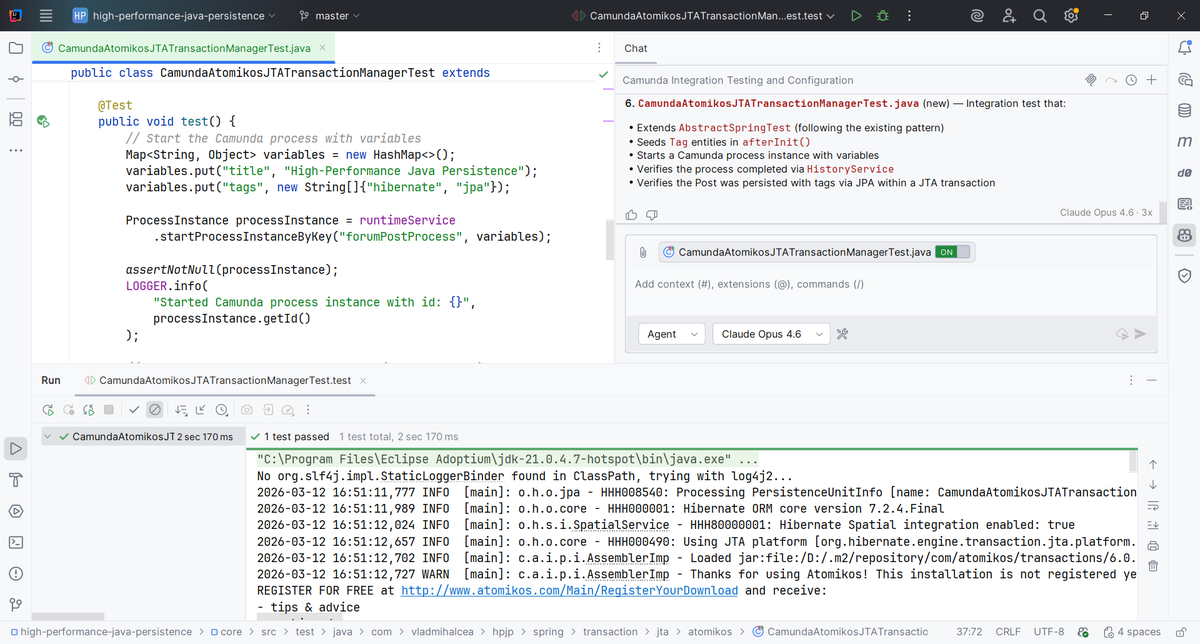Open the Structure tool window
This screenshot has height=644, width=1200.
pos(15,118)
